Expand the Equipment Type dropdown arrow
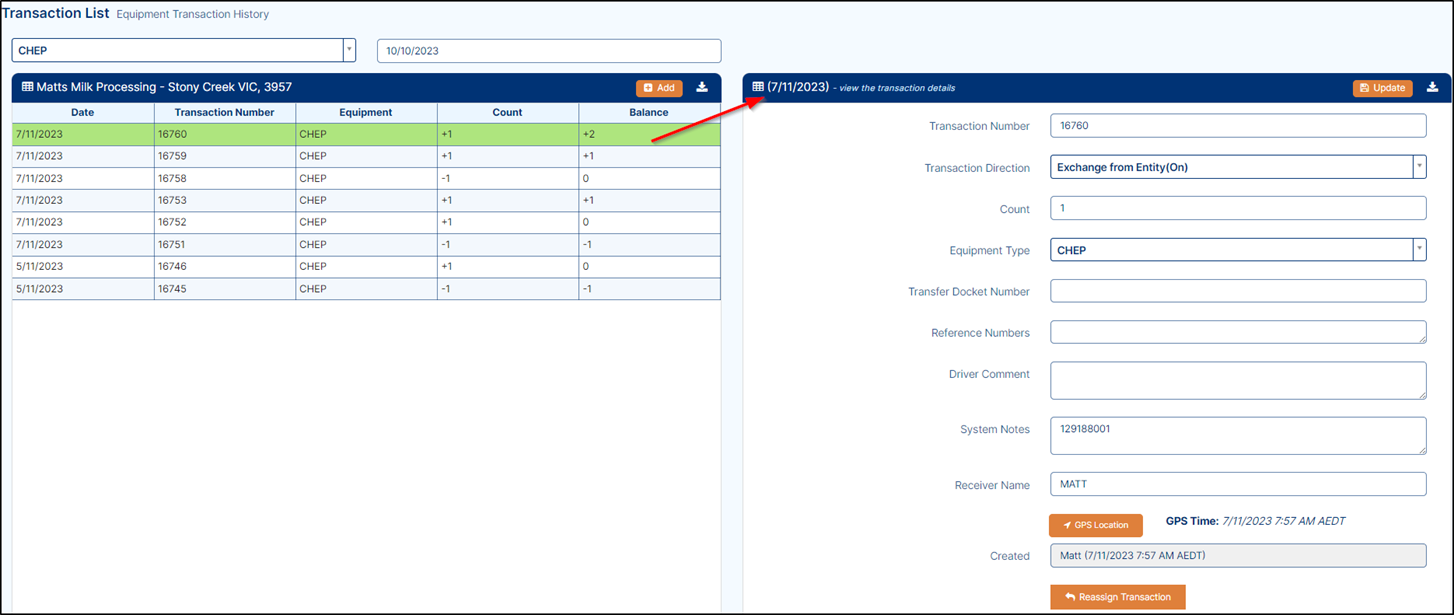This screenshot has height=615, width=1454. coord(1419,250)
